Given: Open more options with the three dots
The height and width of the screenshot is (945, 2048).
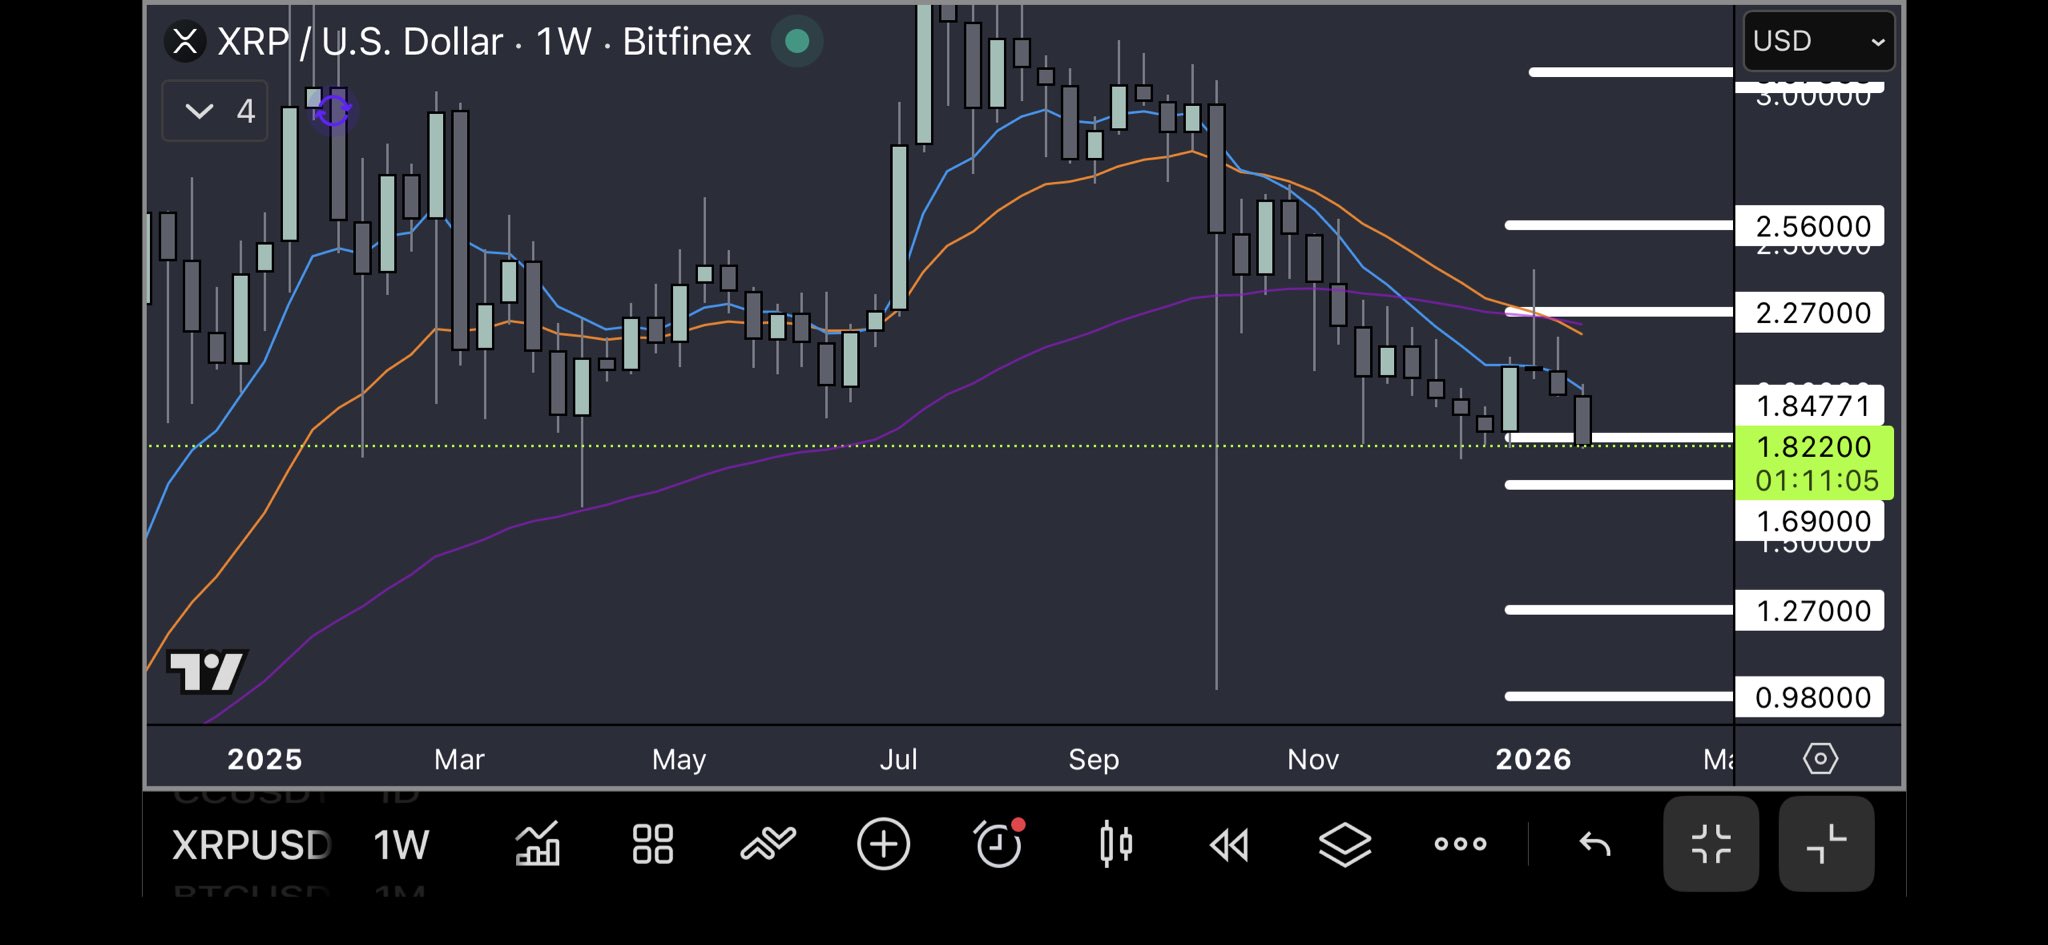Looking at the screenshot, I should [x=1459, y=845].
